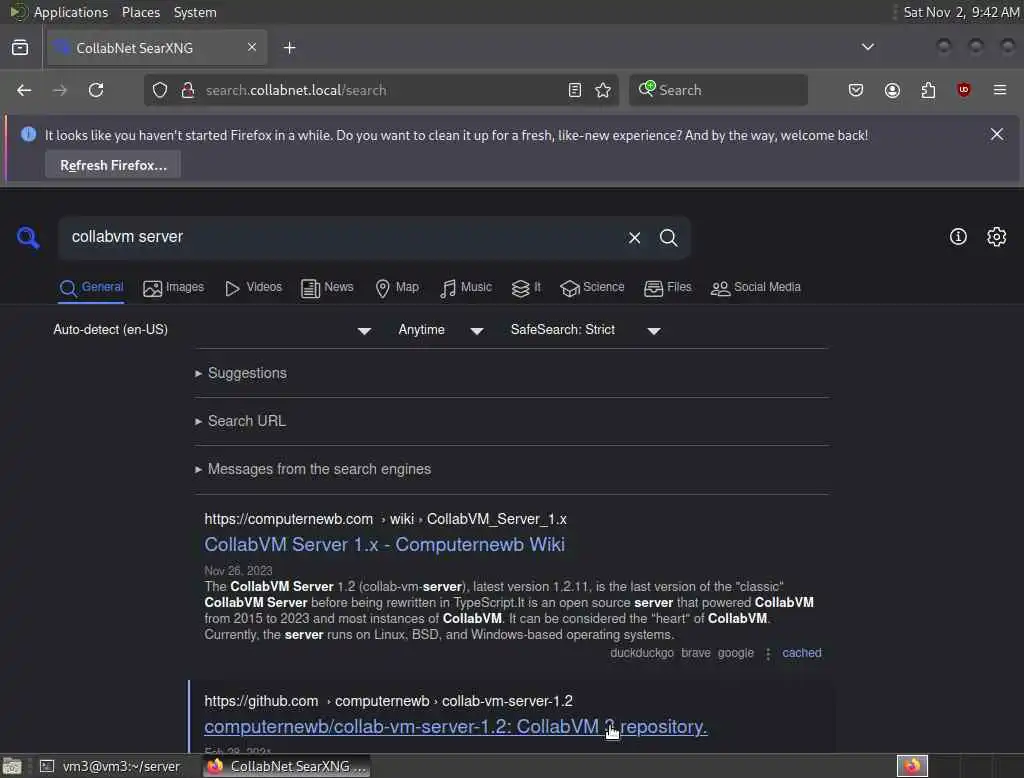Click the browser forward arrow
Screen dimensions: 1024x778
59,90
